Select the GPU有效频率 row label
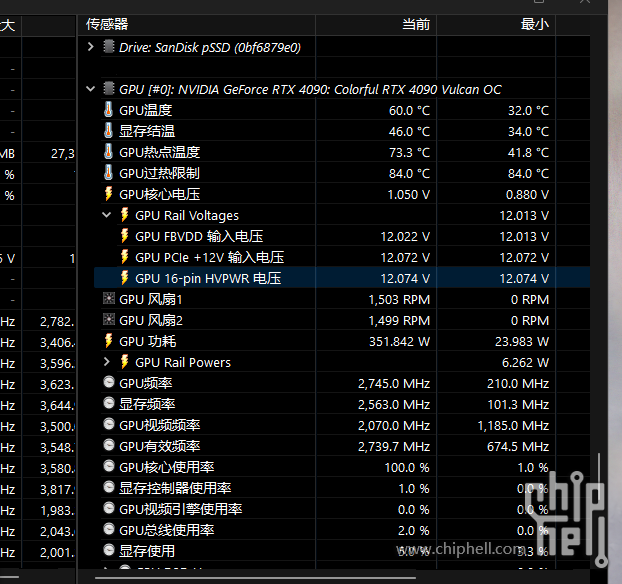The width and height of the screenshot is (622, 584). [x=159, y=447]
